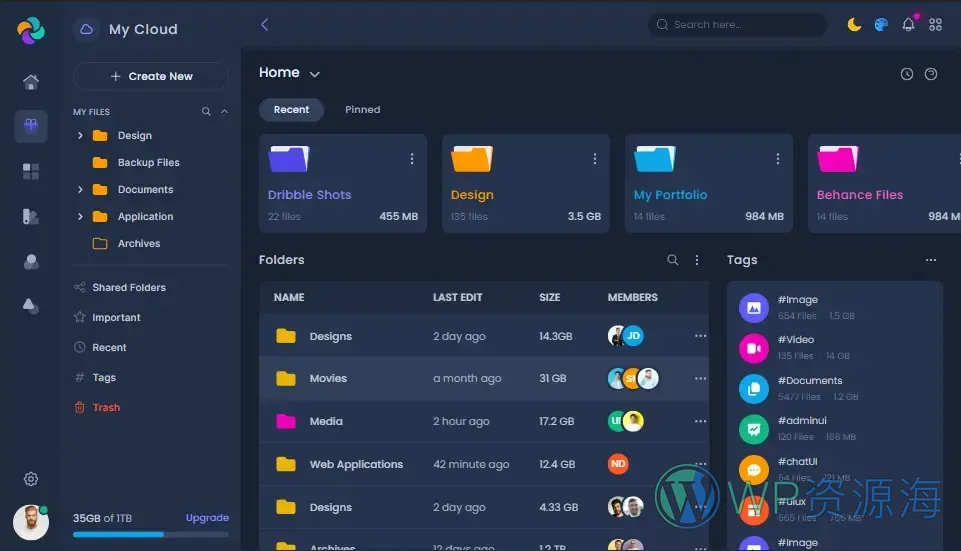961x551 pixels.
Task: Open Dribble Shots card options menu
Action: point(412,159)
